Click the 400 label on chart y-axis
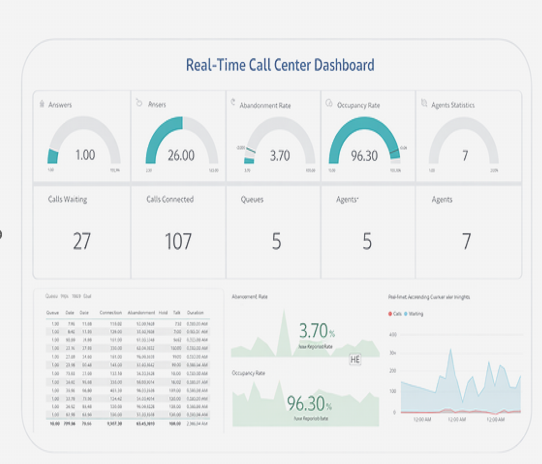The image size is (542, 464). (393, 335)
